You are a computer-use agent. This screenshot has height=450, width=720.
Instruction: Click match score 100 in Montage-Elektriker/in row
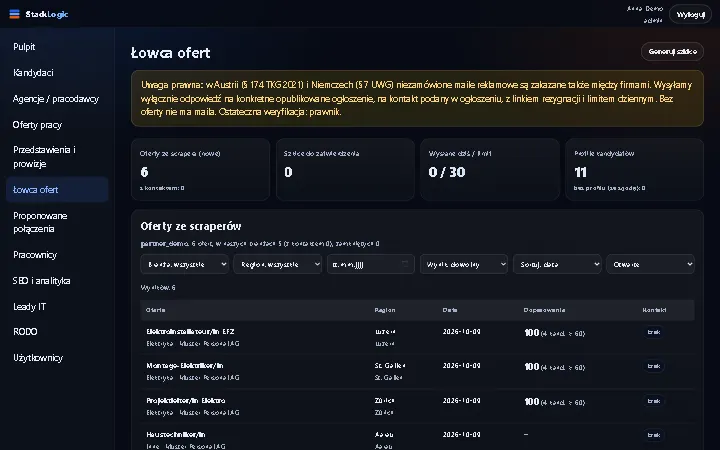tap(532, 367)
